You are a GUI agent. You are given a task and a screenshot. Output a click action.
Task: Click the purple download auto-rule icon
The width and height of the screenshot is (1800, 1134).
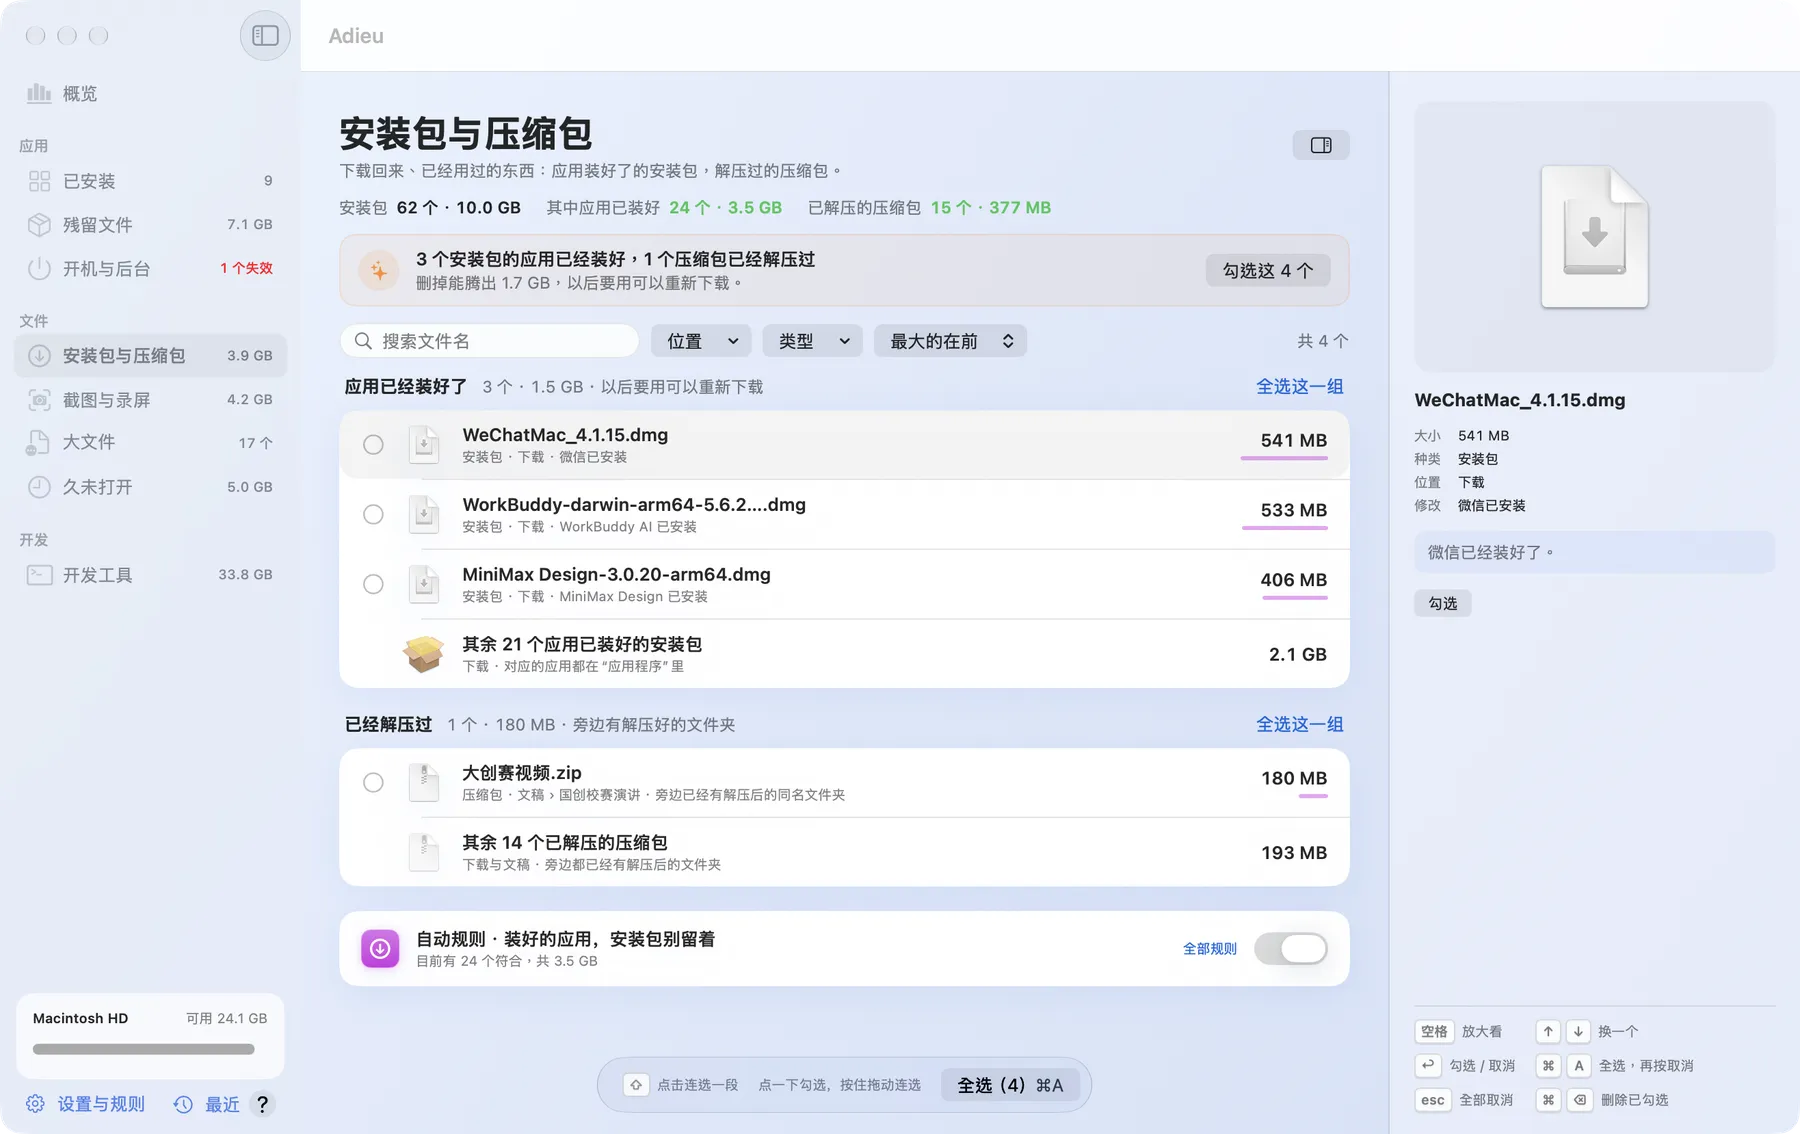380,949
